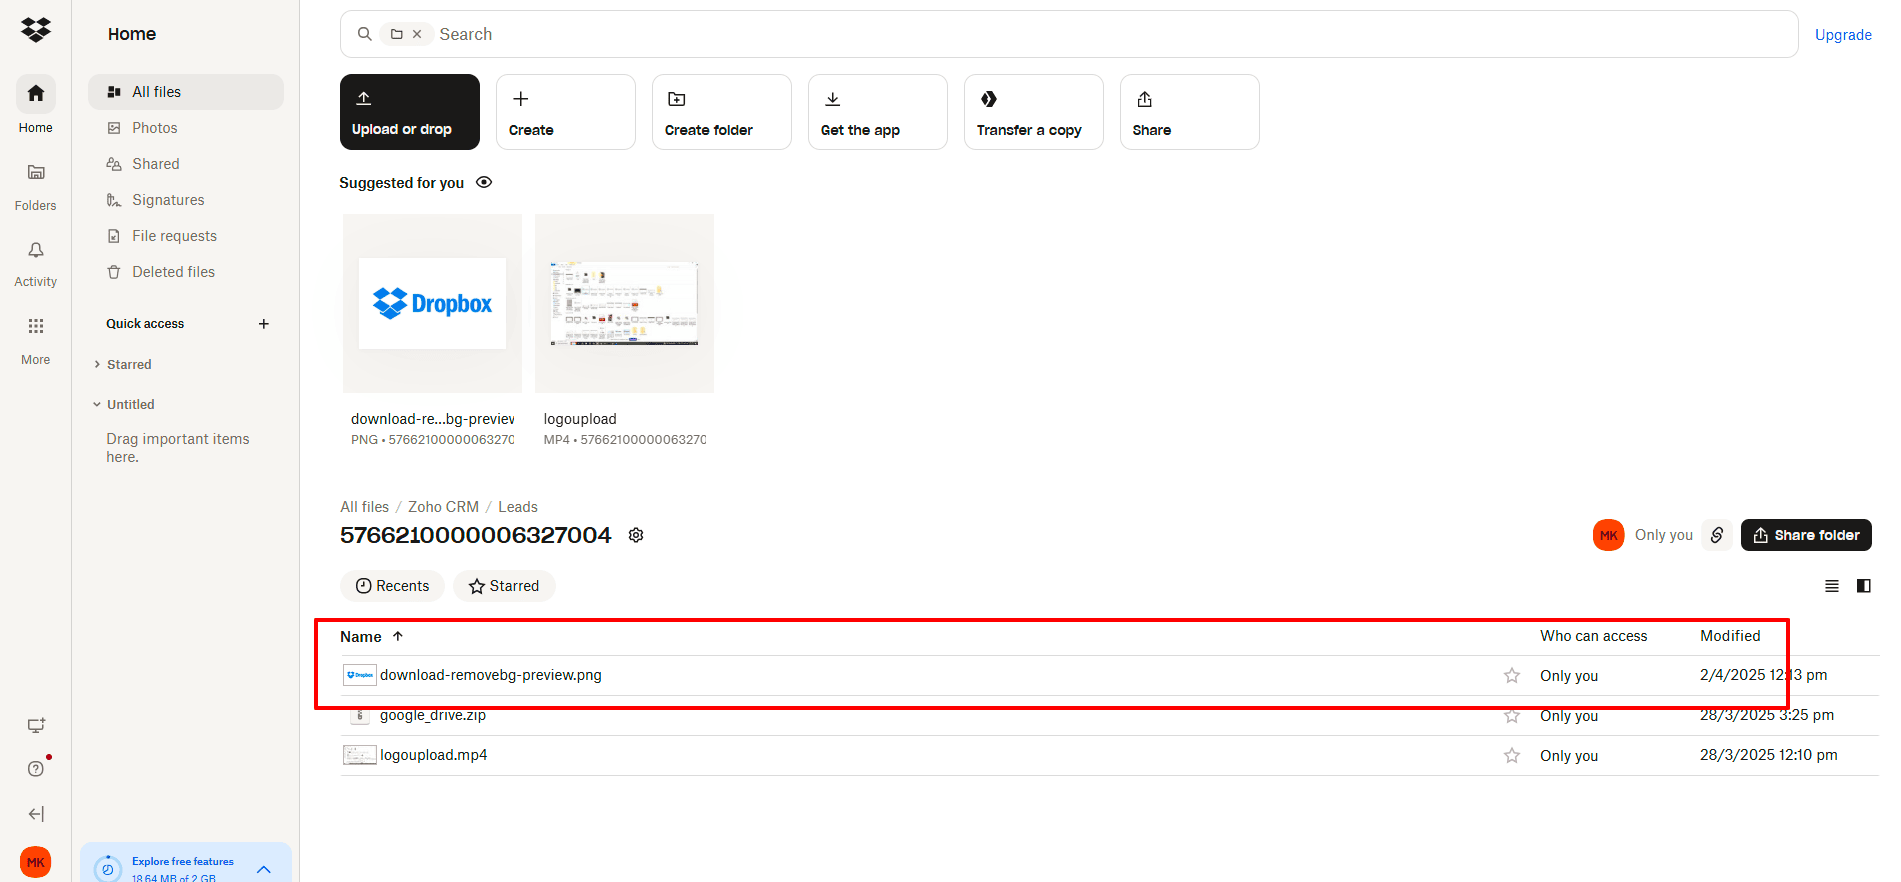Open the More apps grid

[36, 326]
